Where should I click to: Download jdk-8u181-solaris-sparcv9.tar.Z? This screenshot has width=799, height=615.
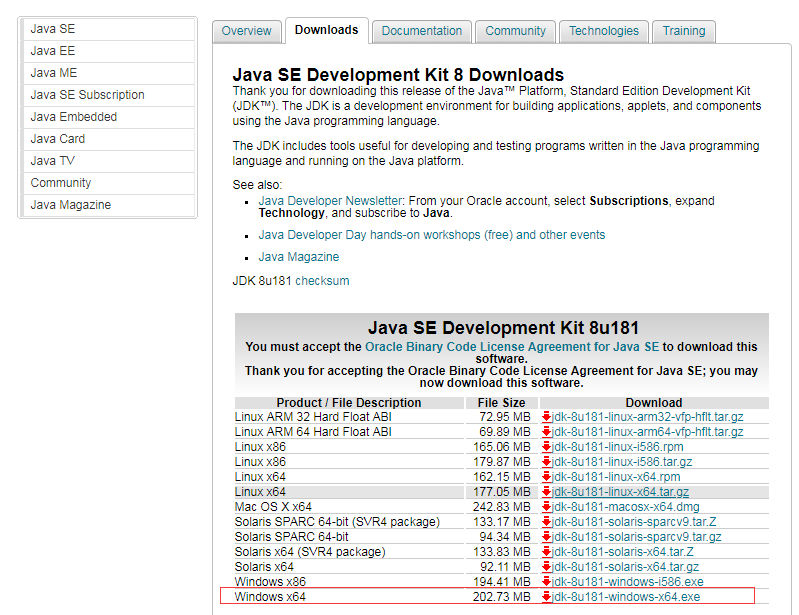(x=634, y=522)
